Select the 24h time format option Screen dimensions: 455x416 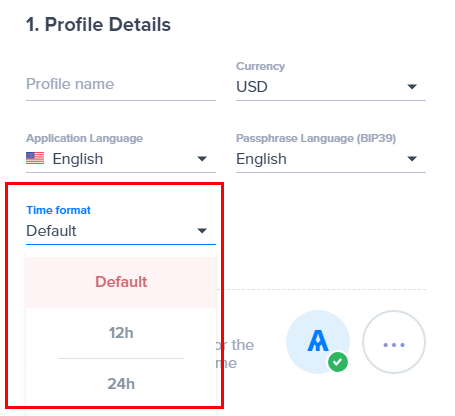121,384
